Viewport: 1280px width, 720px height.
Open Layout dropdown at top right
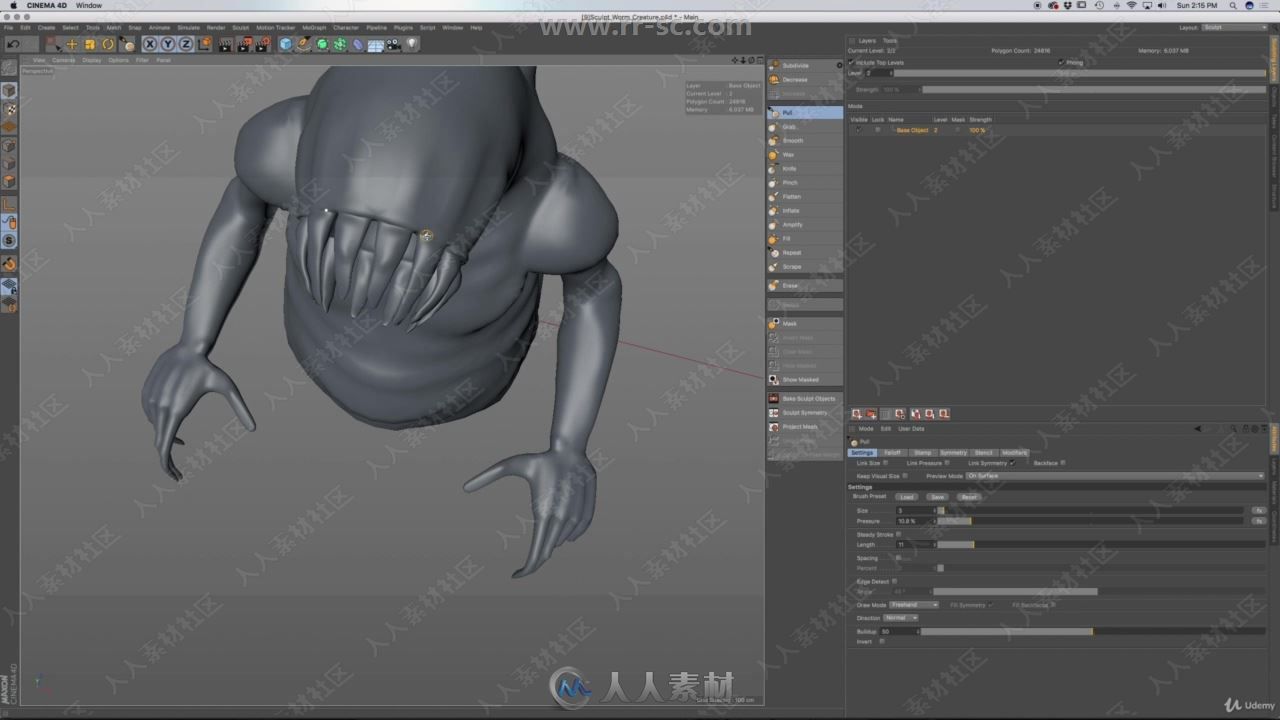(1236, 27)
